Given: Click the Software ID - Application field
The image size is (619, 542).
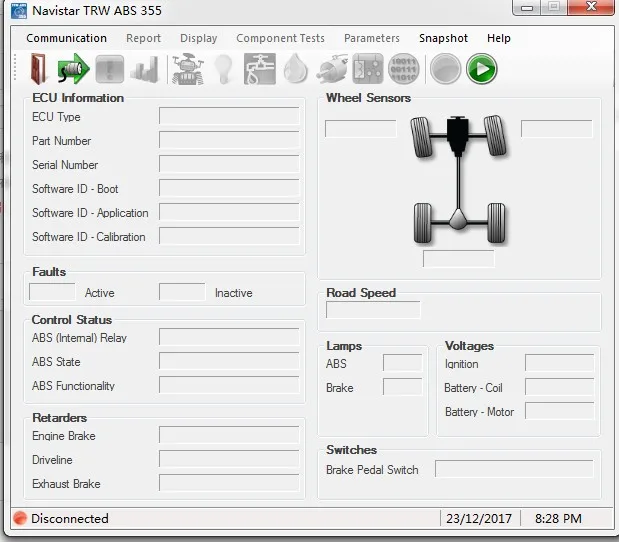Looking at the screenshot, I should [229, 212].
